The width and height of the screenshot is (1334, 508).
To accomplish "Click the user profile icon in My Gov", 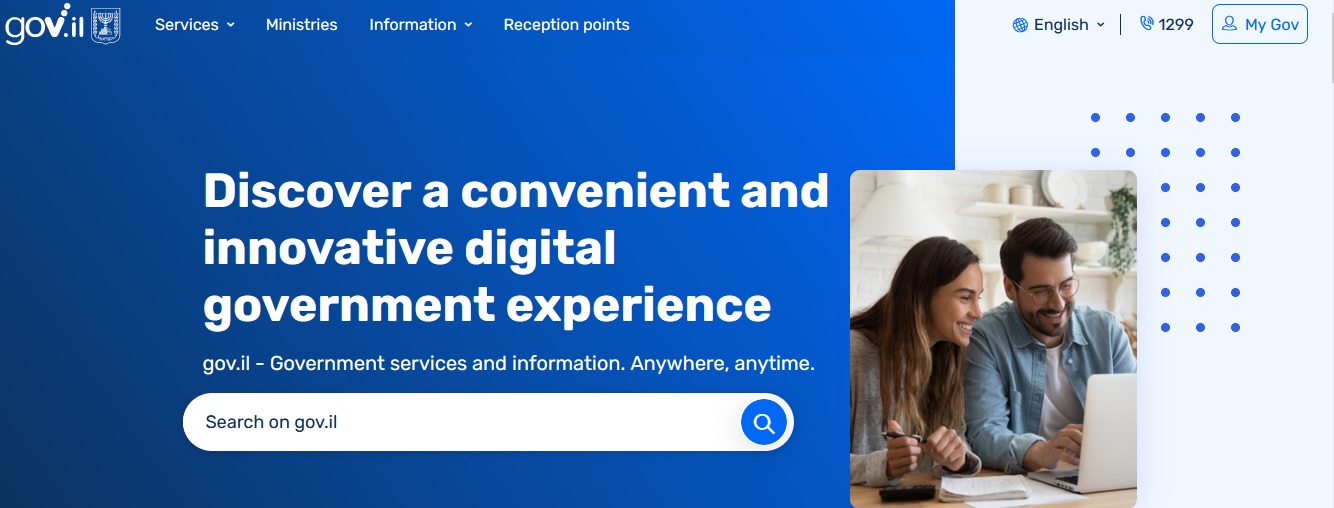I will click(1229, 24).
